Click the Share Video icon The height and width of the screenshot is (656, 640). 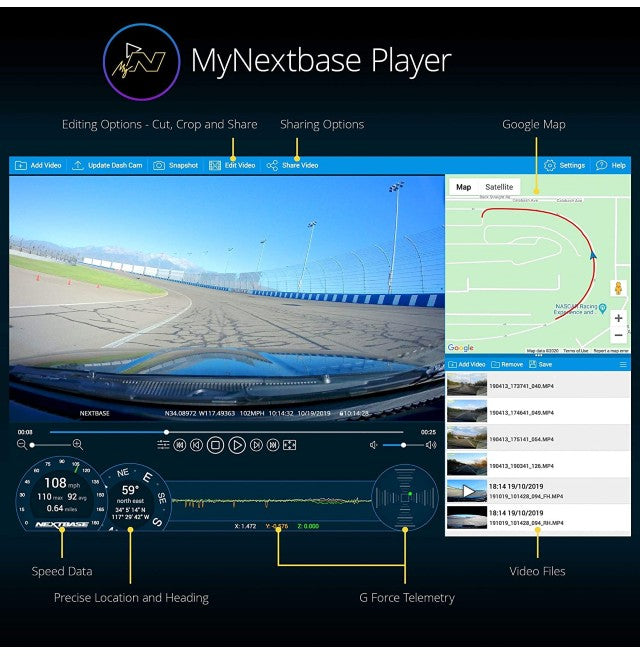click(272, 165)
